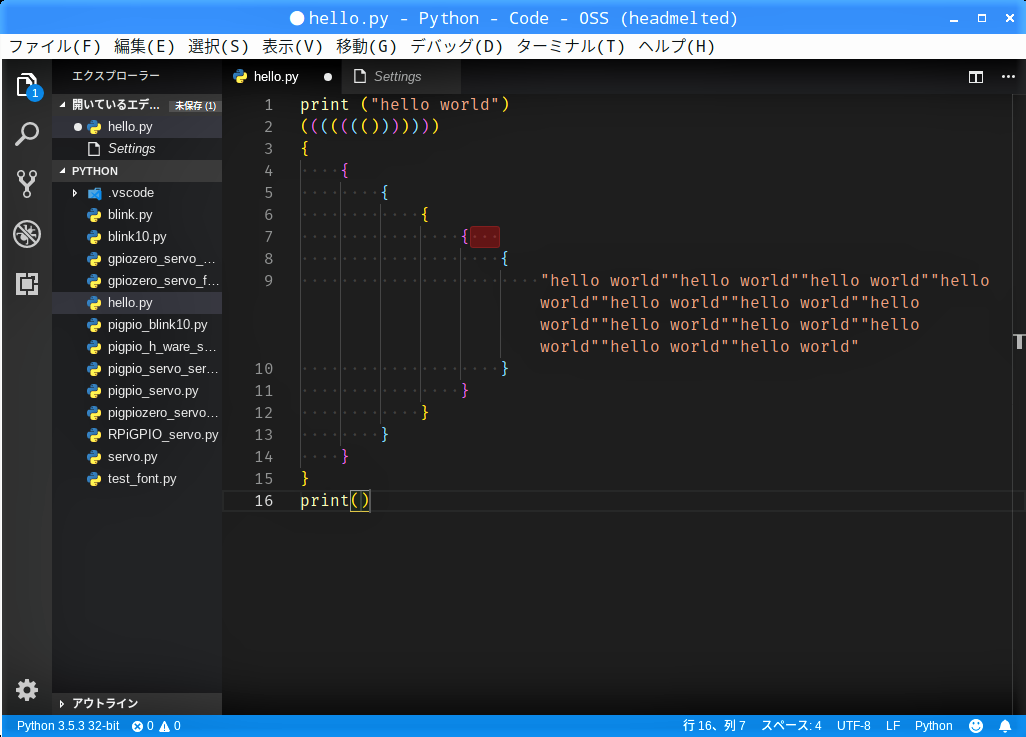Click the Settings file icon in open editors

94,149
